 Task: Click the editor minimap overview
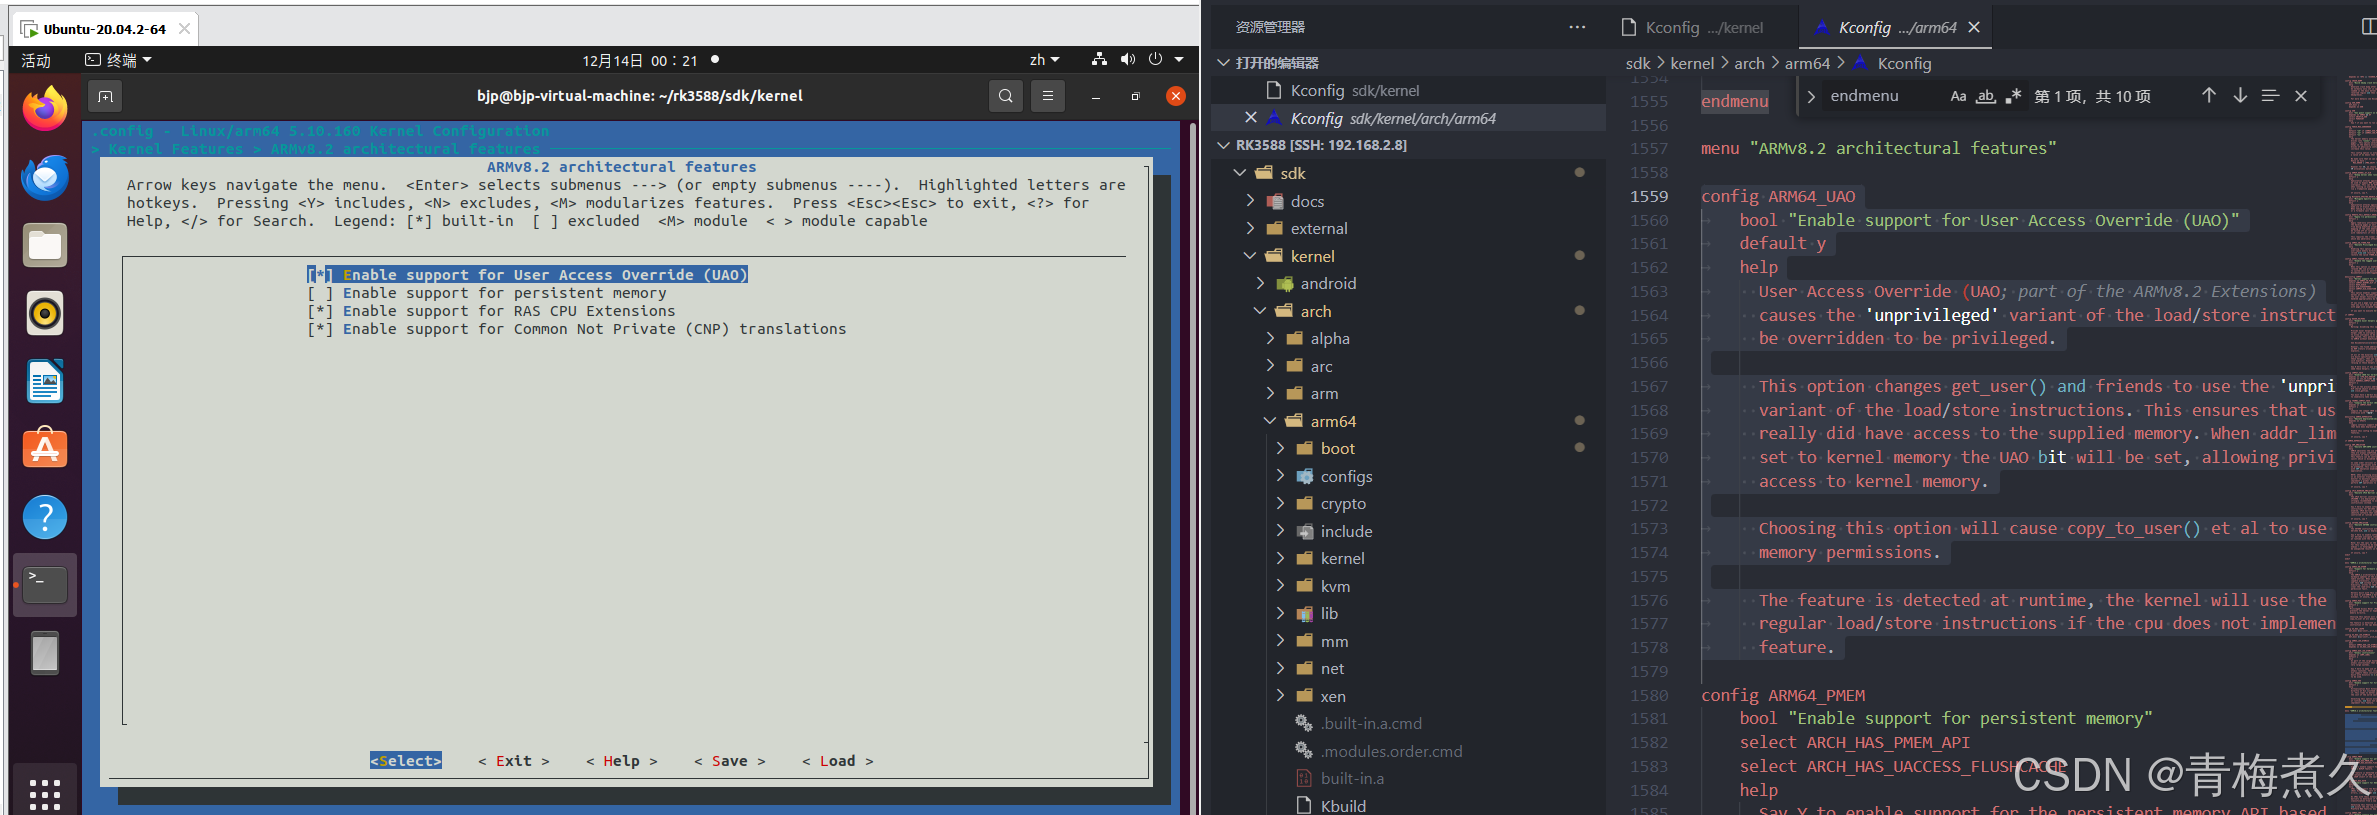coord(2360,445)
